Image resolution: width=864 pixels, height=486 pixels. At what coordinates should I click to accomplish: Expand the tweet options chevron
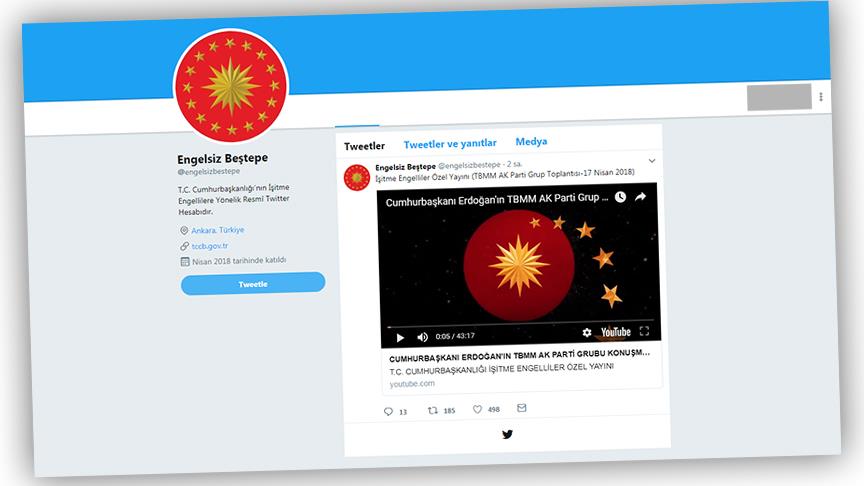point(652,161)
